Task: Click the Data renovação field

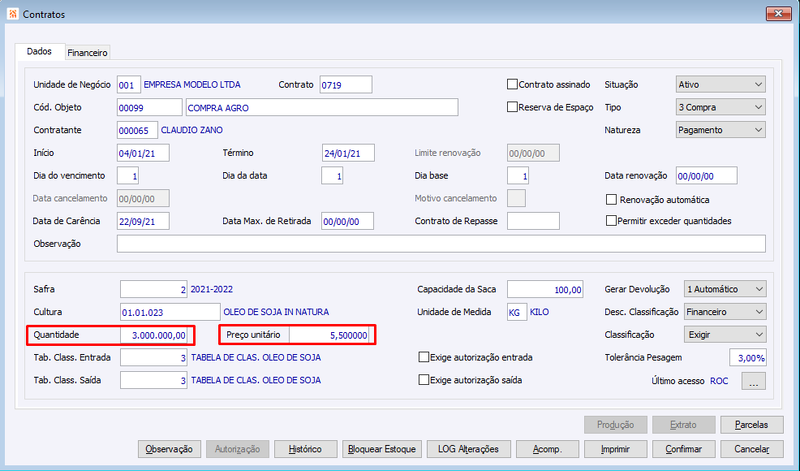Action: 707,176
